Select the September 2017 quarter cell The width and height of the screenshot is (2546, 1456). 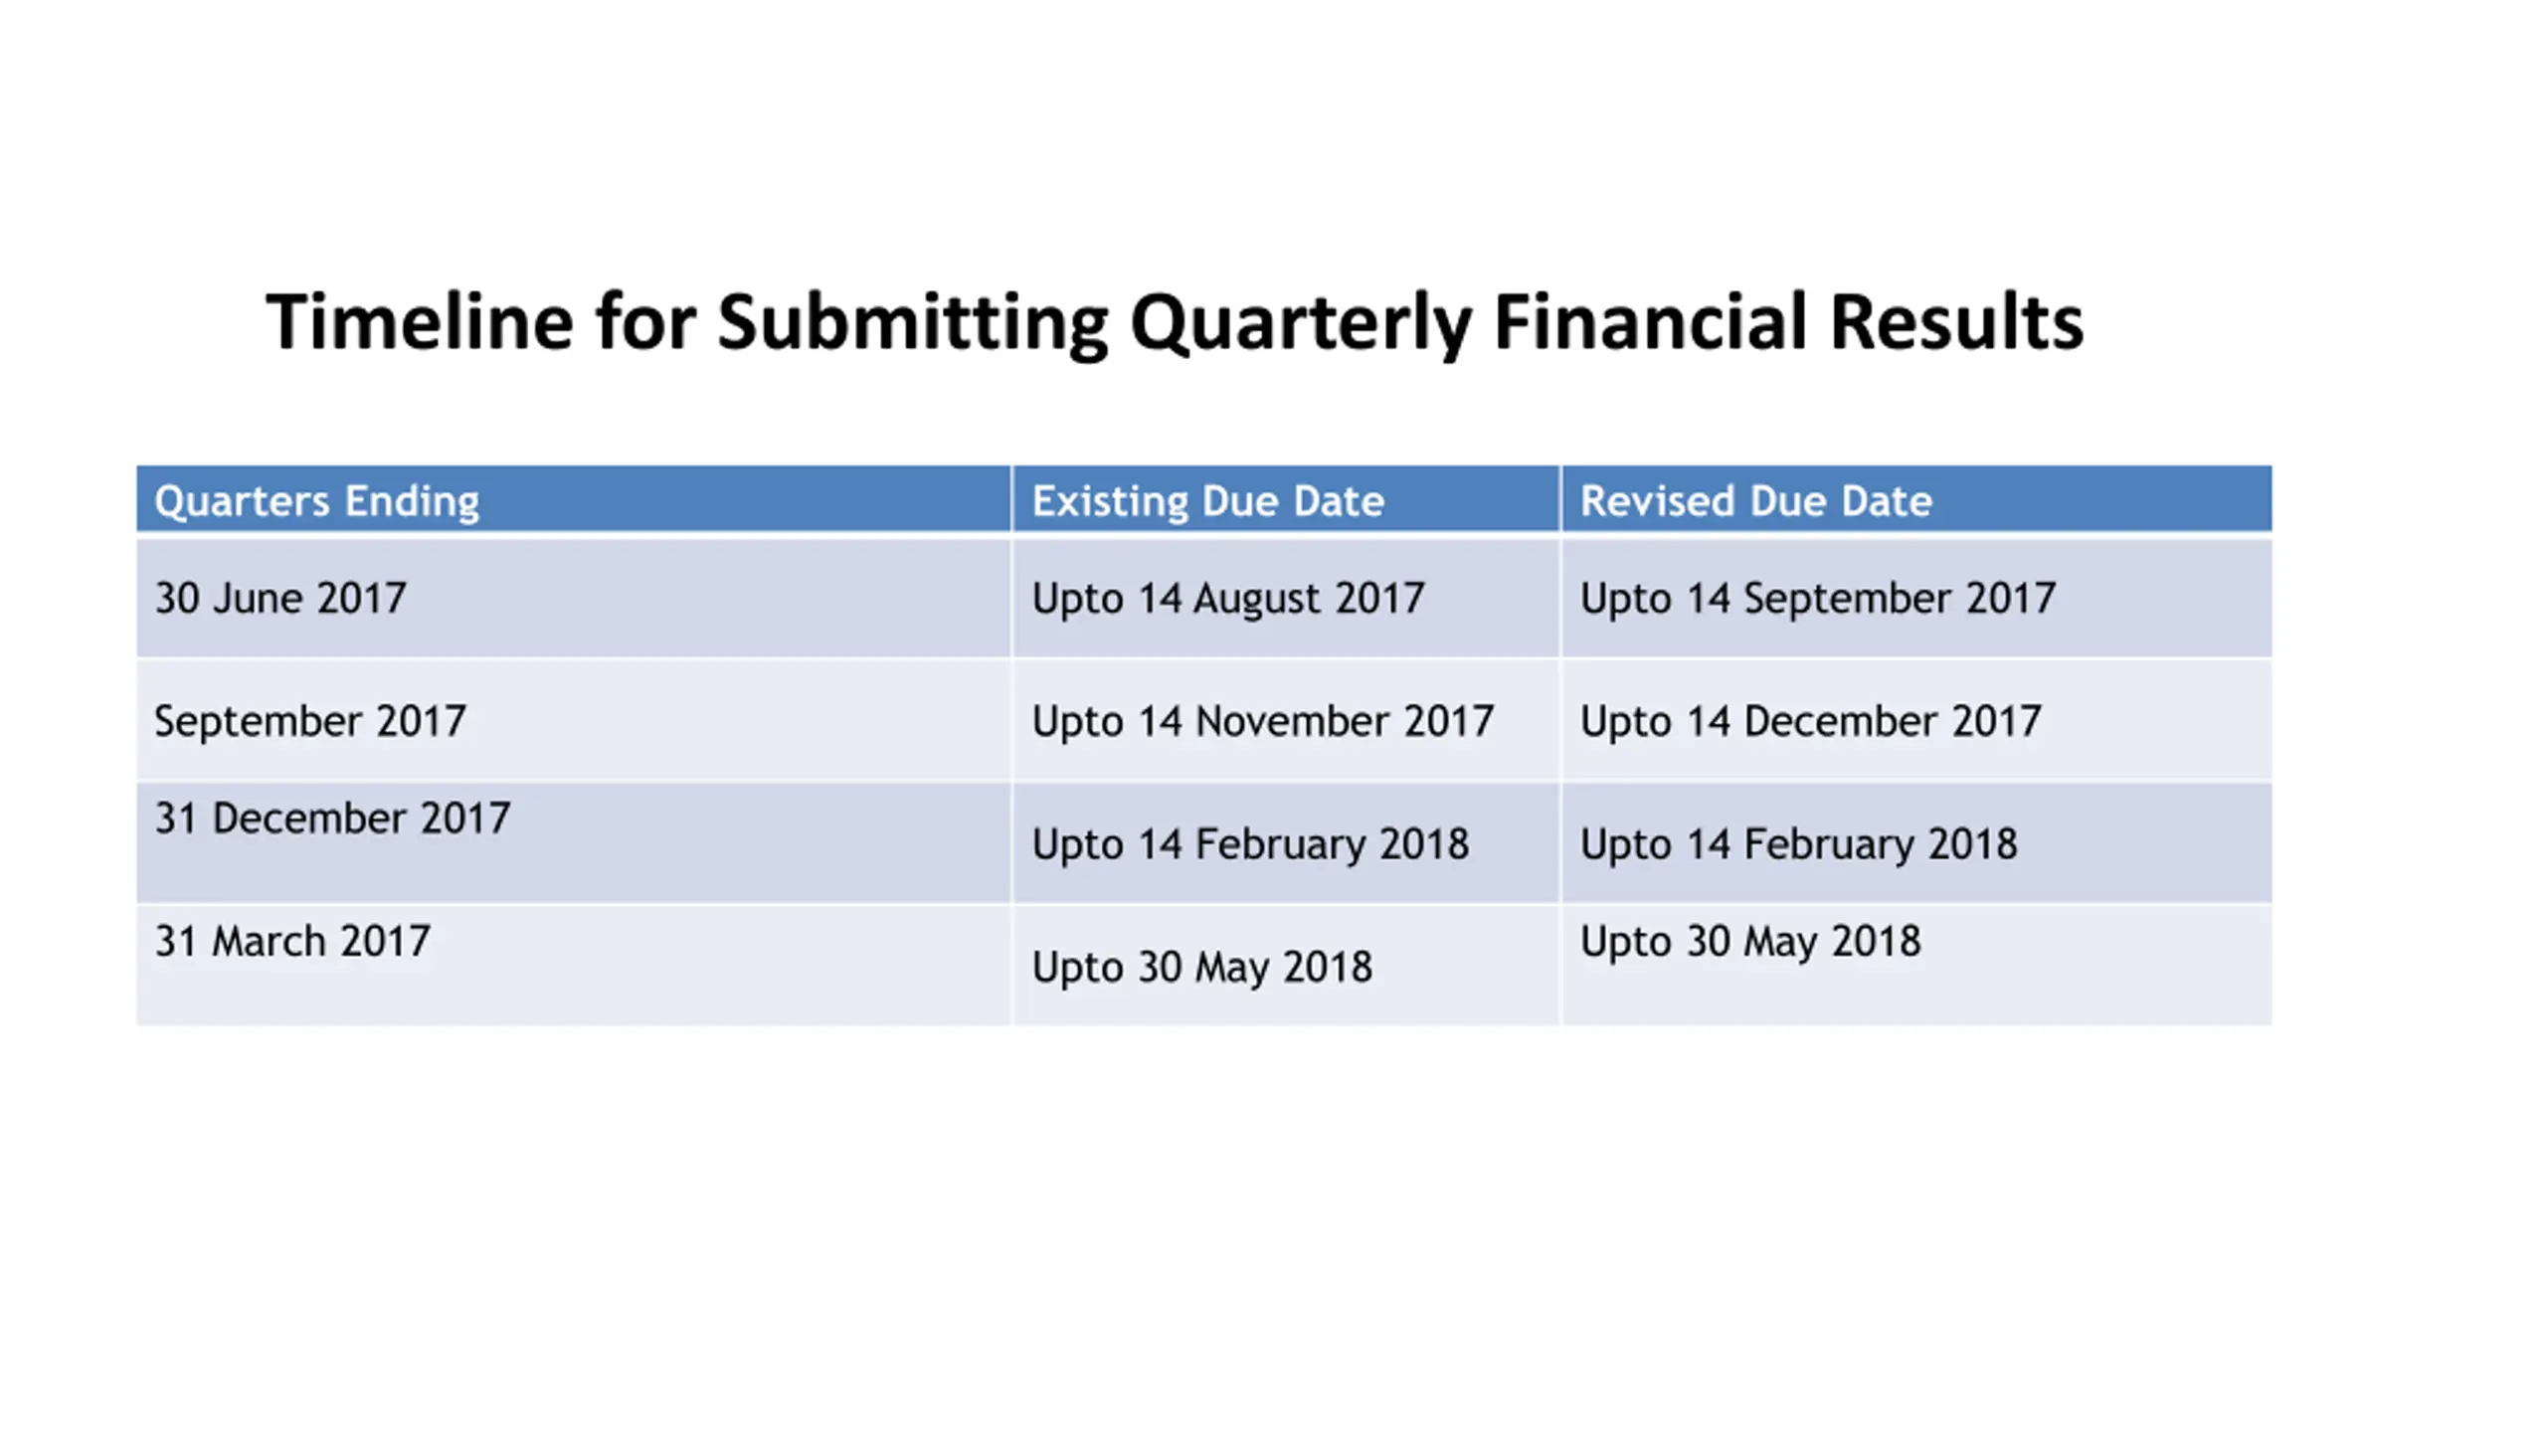click(574, 721)
